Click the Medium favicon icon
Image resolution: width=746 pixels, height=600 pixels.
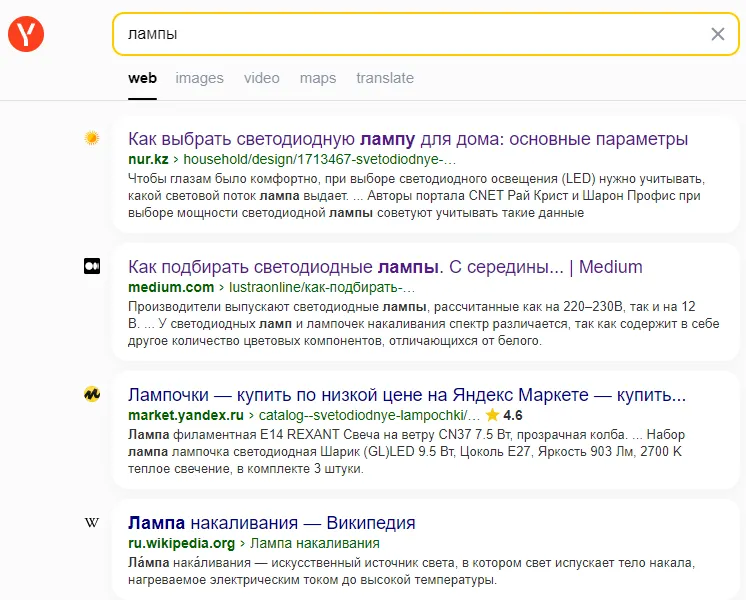pyautogui.click(x=92, y=266)
